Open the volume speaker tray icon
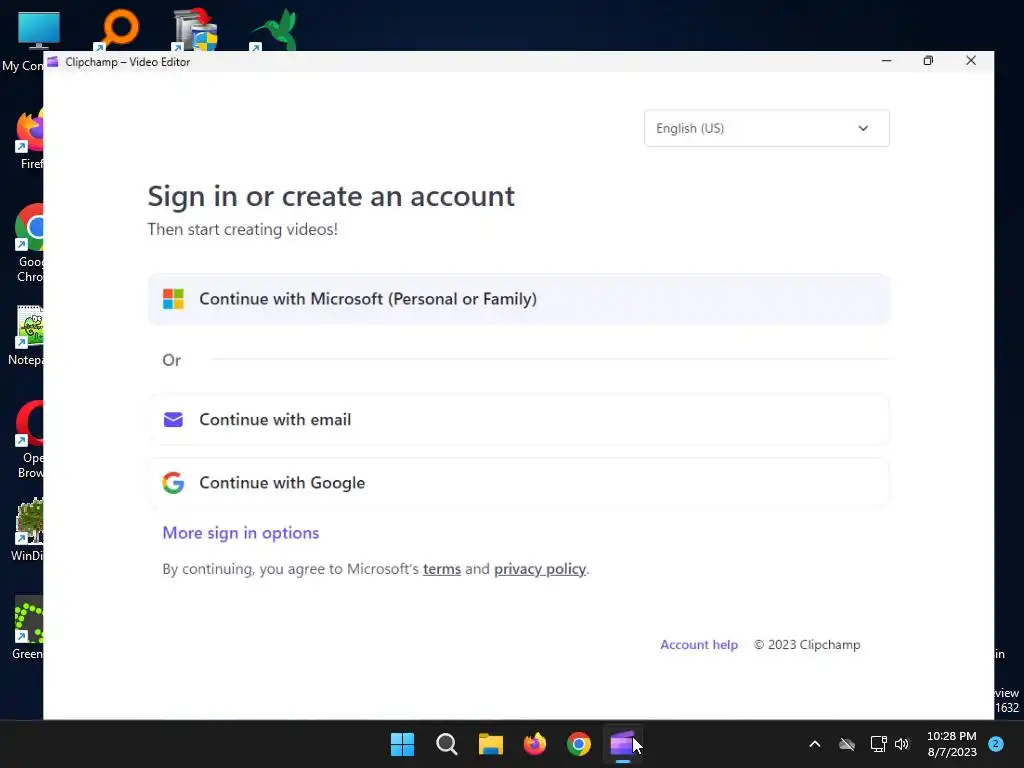The height and width of the screenshot is (768, 1024). click(902, 744)
